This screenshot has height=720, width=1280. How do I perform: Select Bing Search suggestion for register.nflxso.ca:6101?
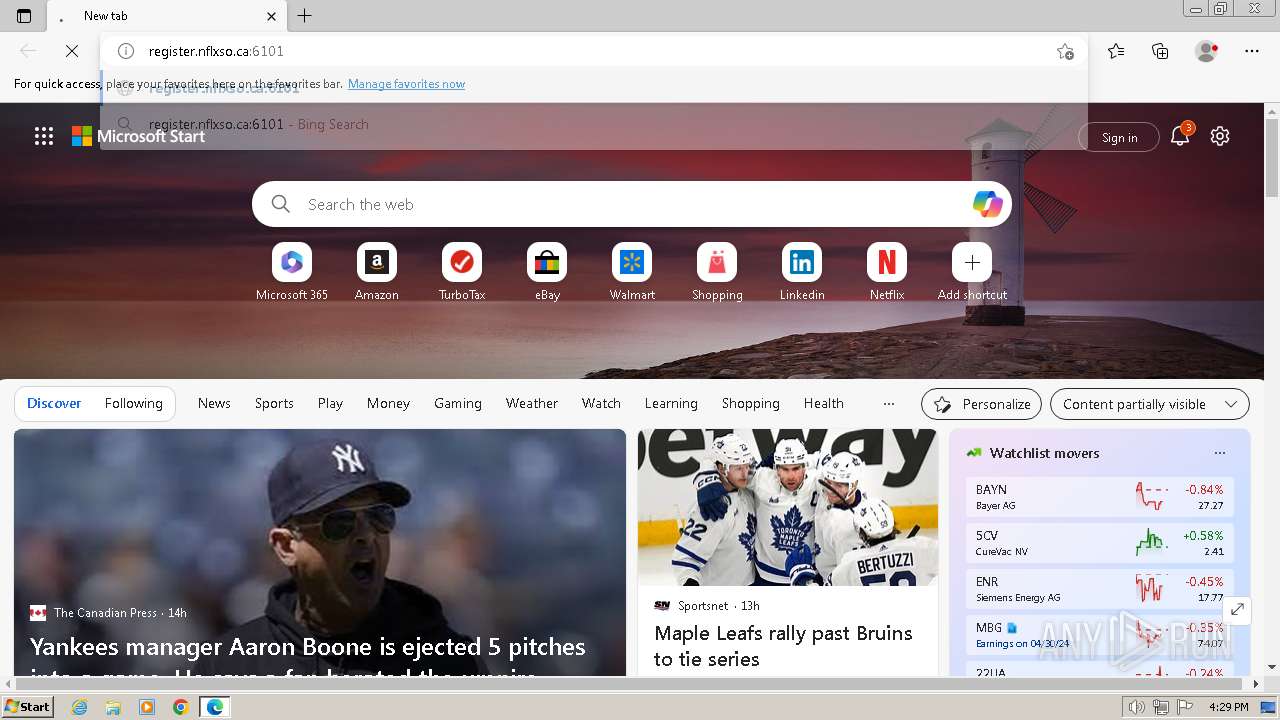pos(594,124)
